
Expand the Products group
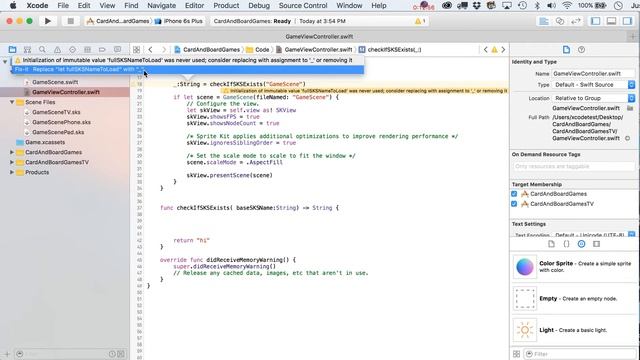12,172
